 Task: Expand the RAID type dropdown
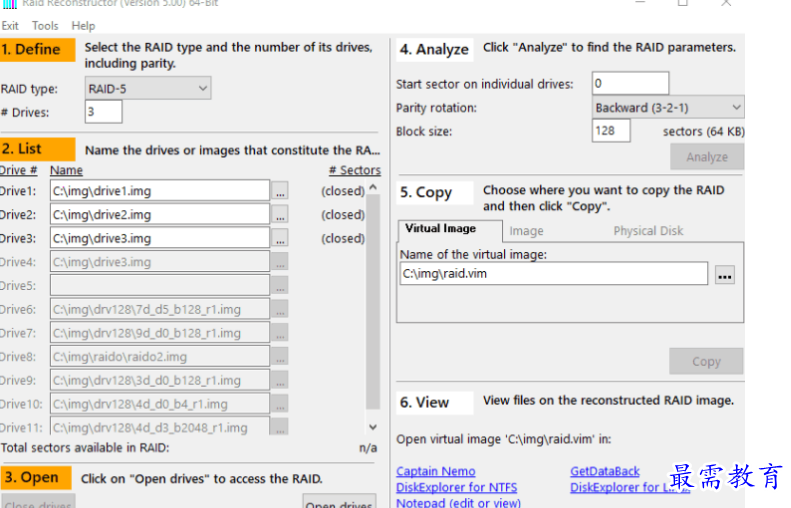coord(148,89)
